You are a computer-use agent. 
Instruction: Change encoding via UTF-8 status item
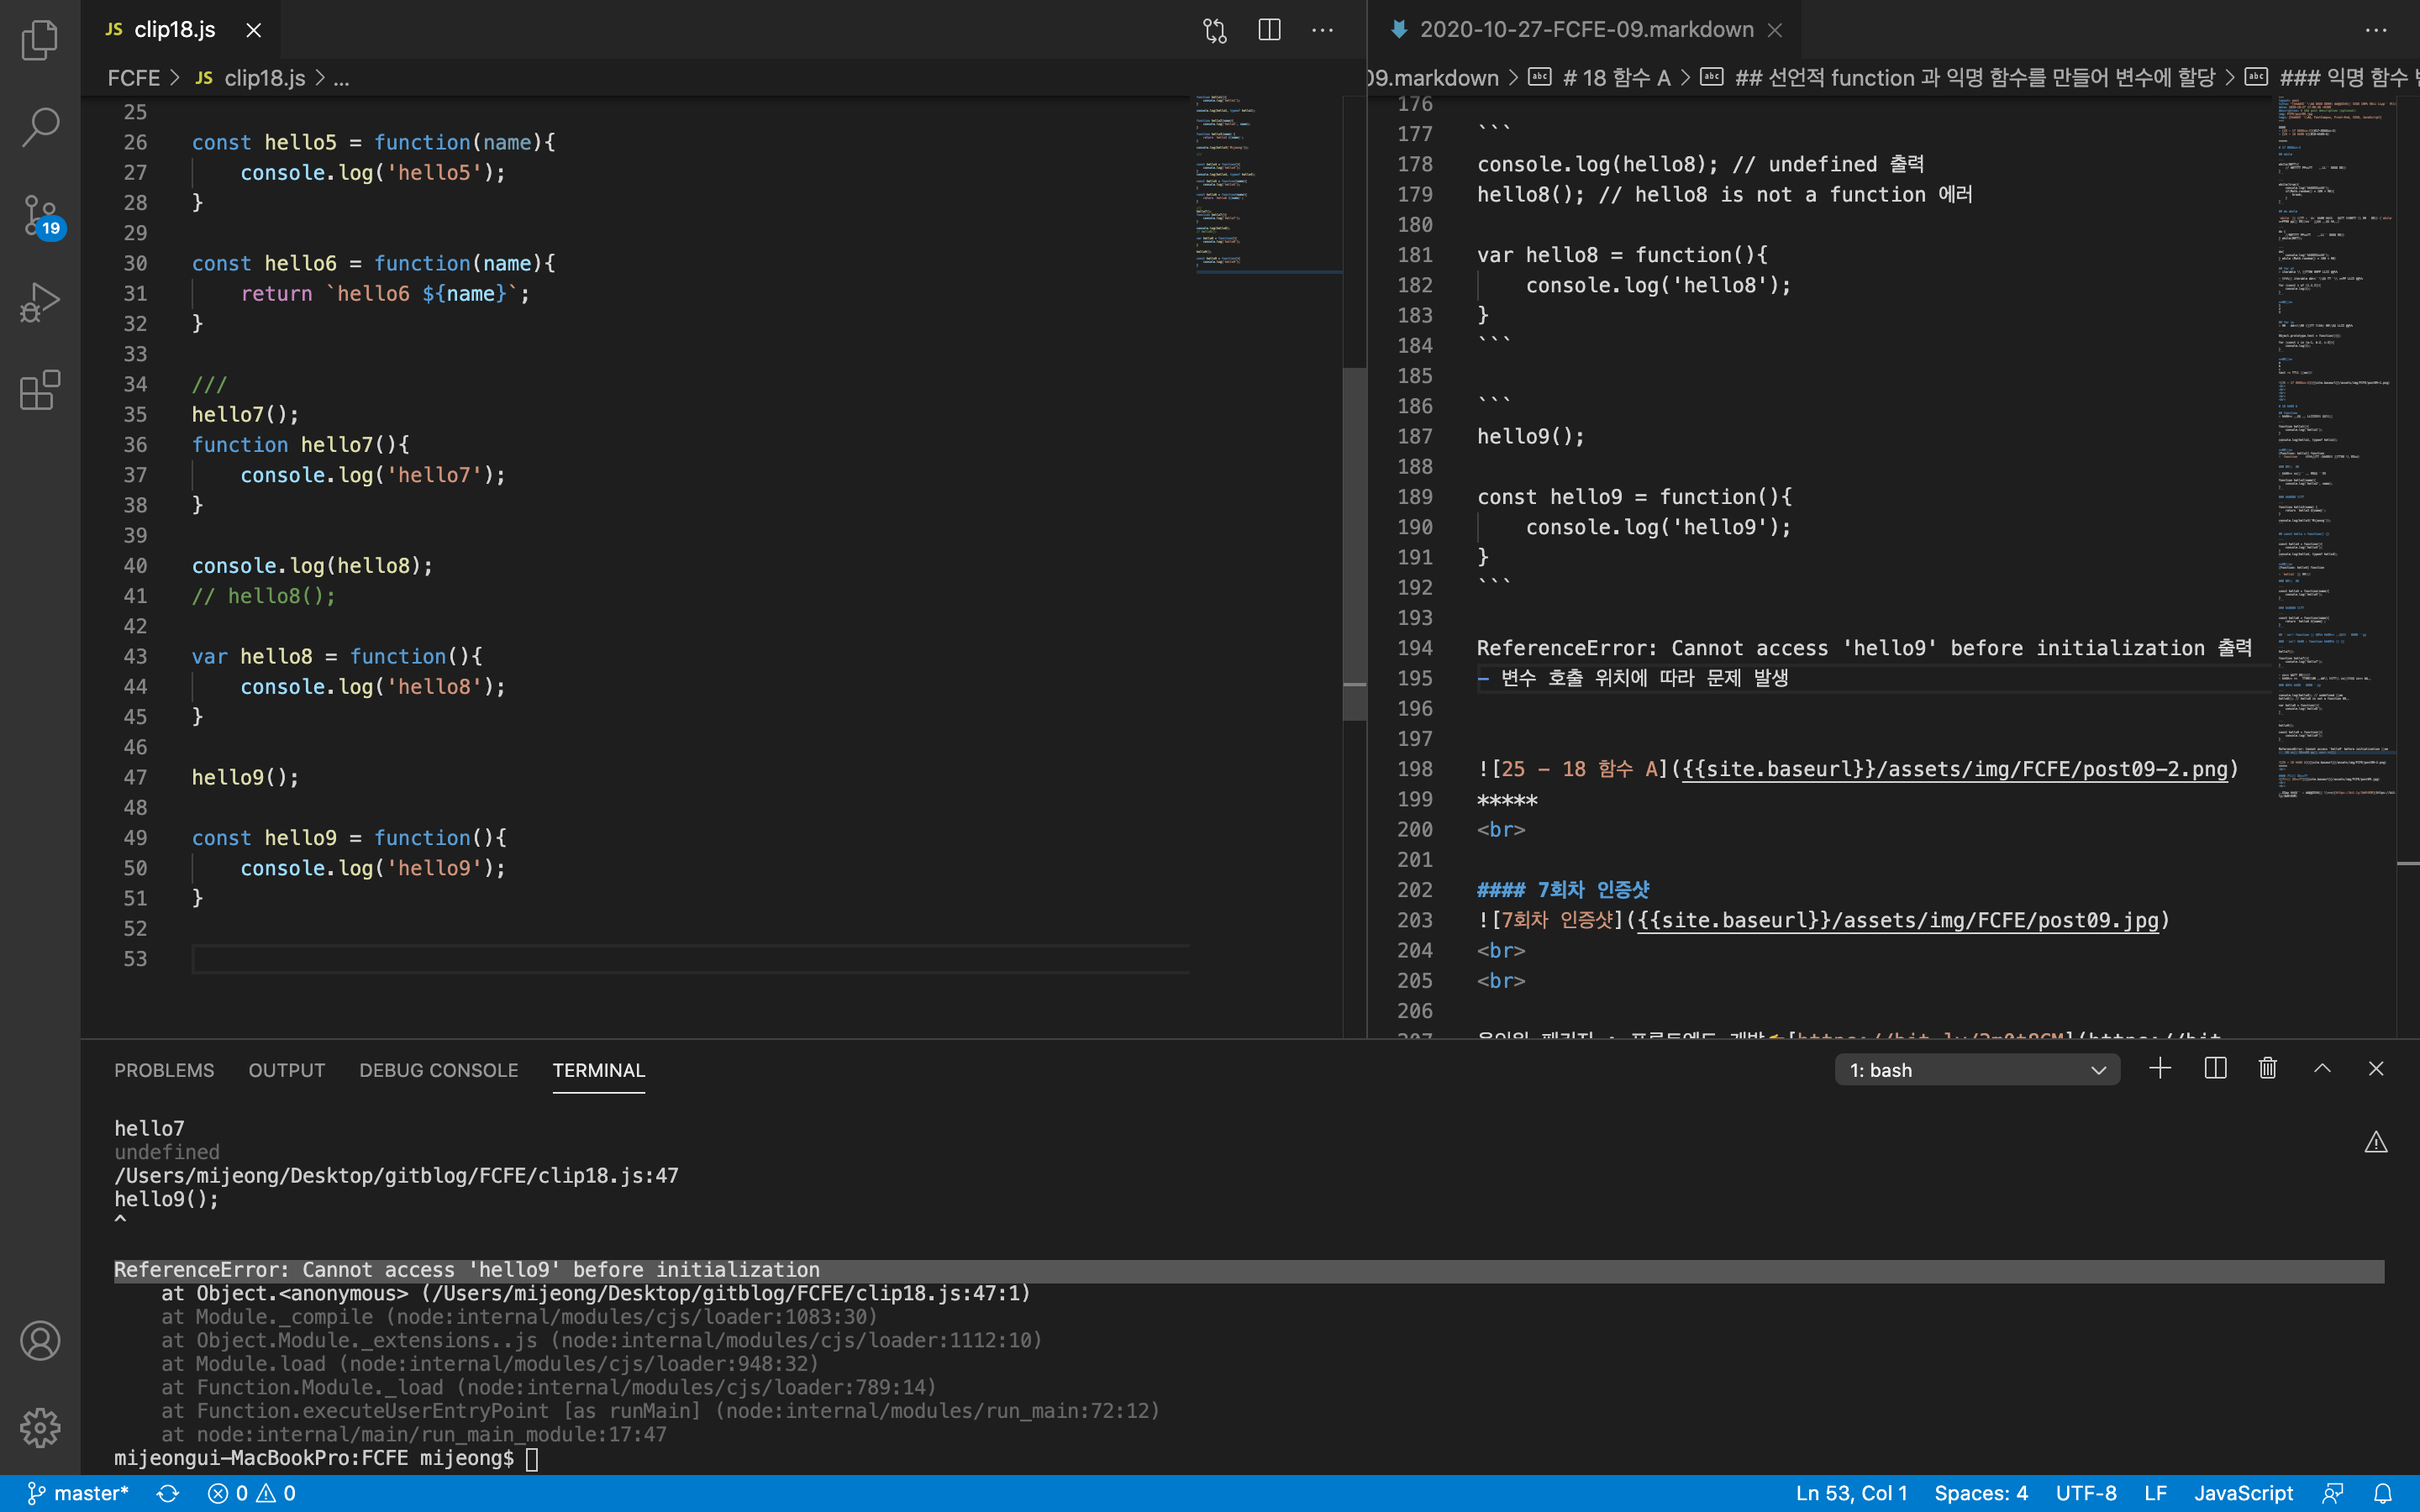(2086, 1493)
